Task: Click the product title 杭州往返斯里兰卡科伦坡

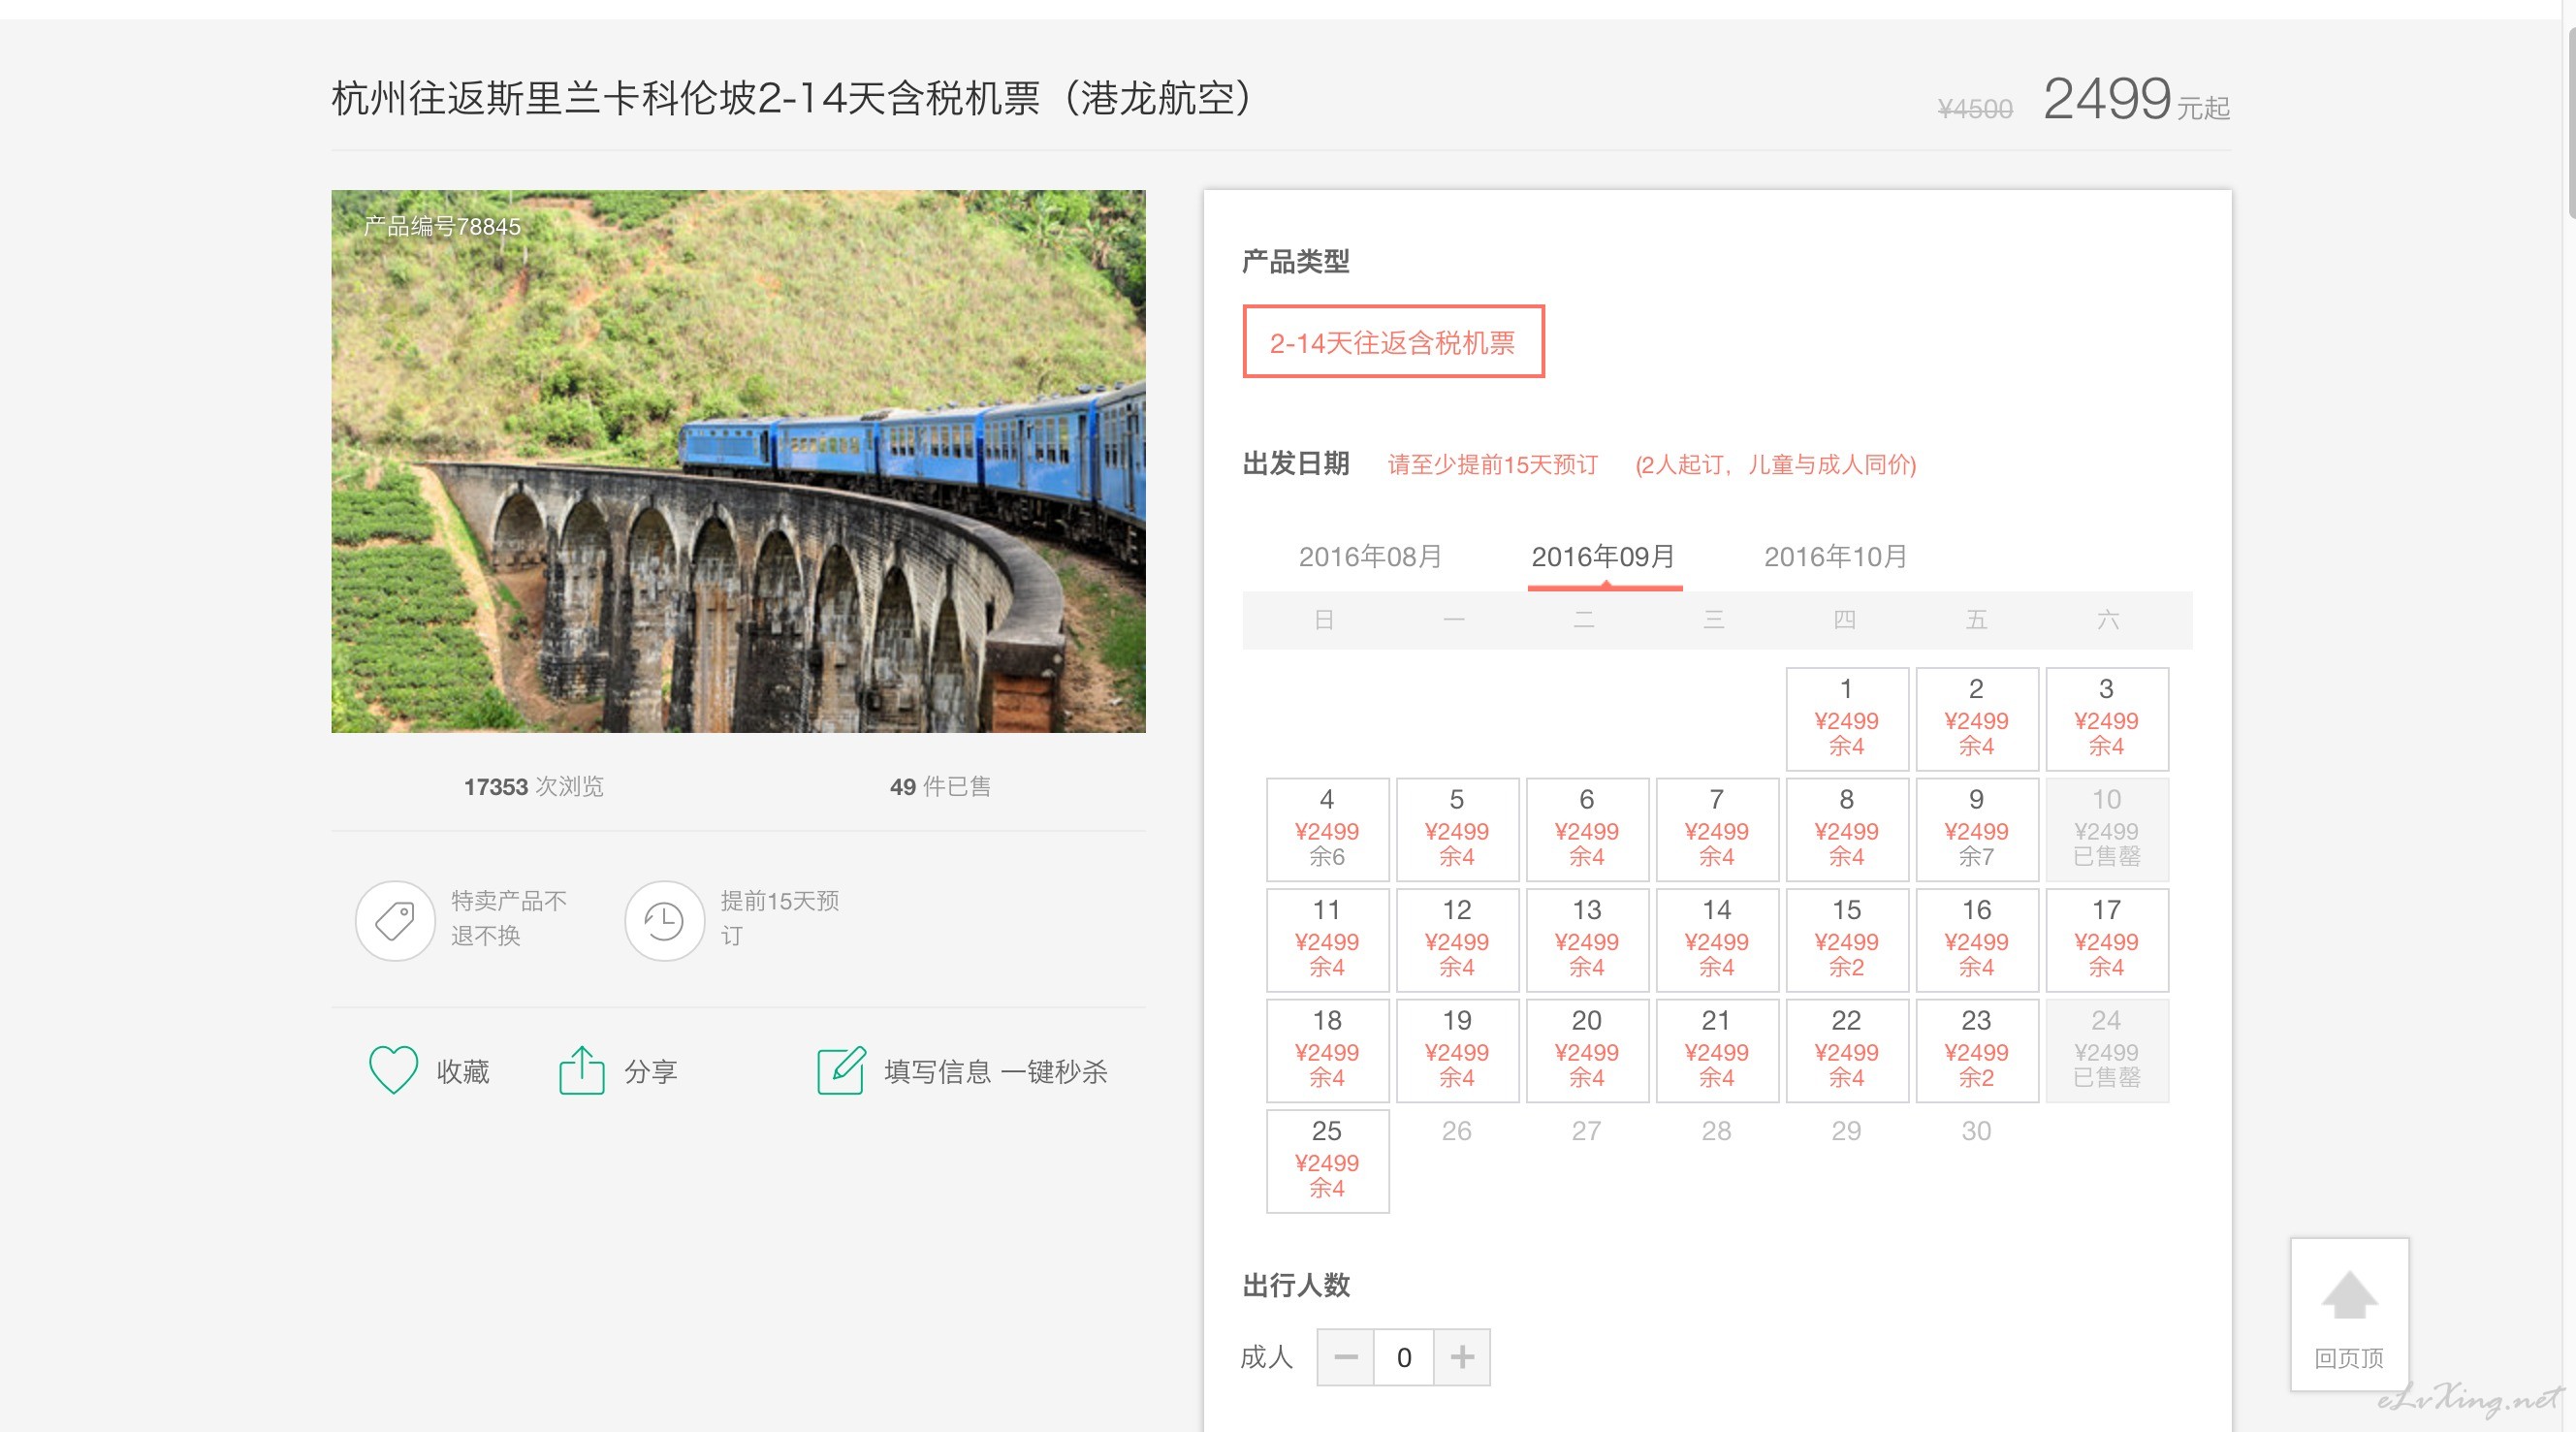Action: (791, 98)
